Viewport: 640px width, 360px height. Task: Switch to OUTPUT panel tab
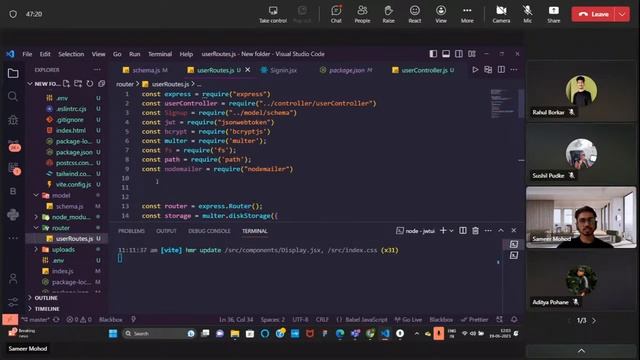[x=166, y=231]
